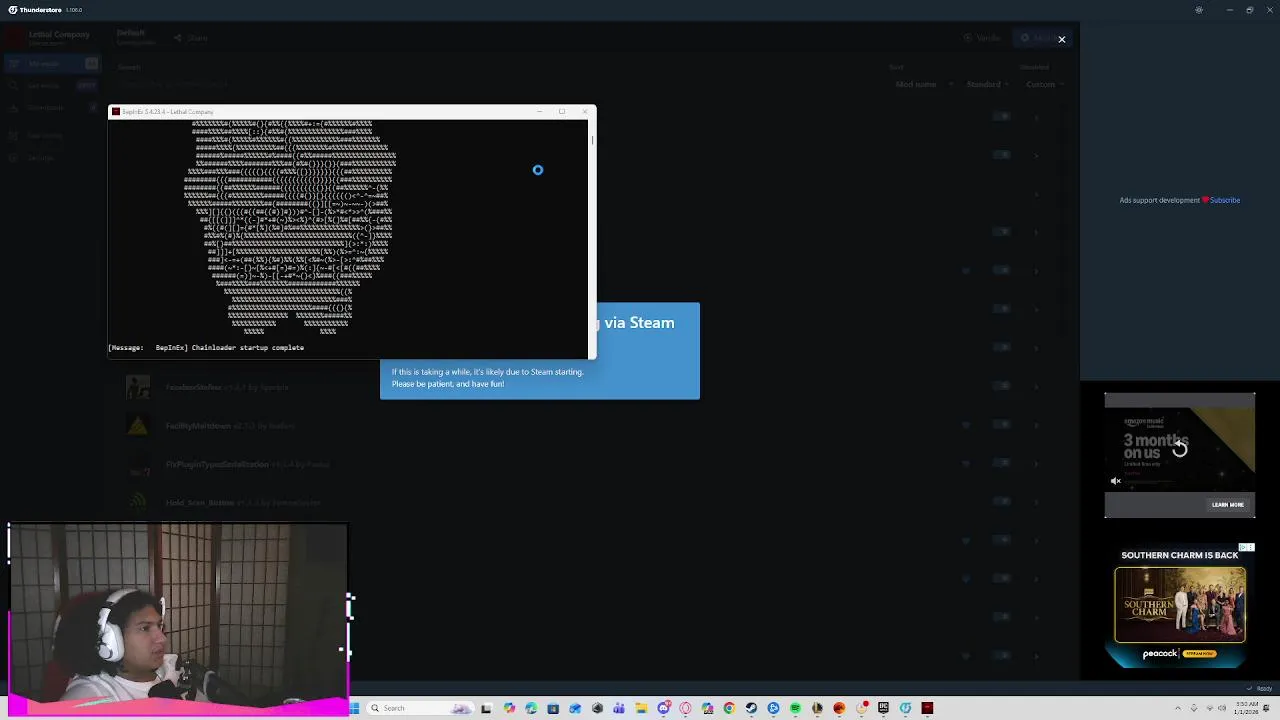1280x720 pixels.
Task: Open Epic Games Launcher taskbar icon
Action: tap(883, 708)
